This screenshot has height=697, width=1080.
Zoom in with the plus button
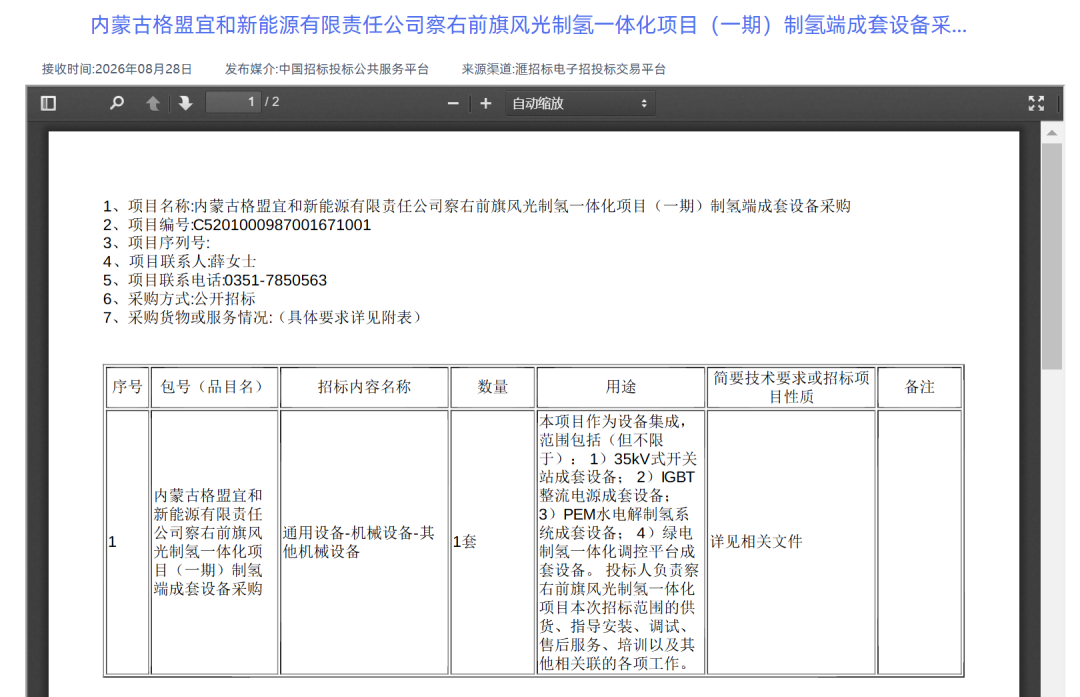pos(486,103)
